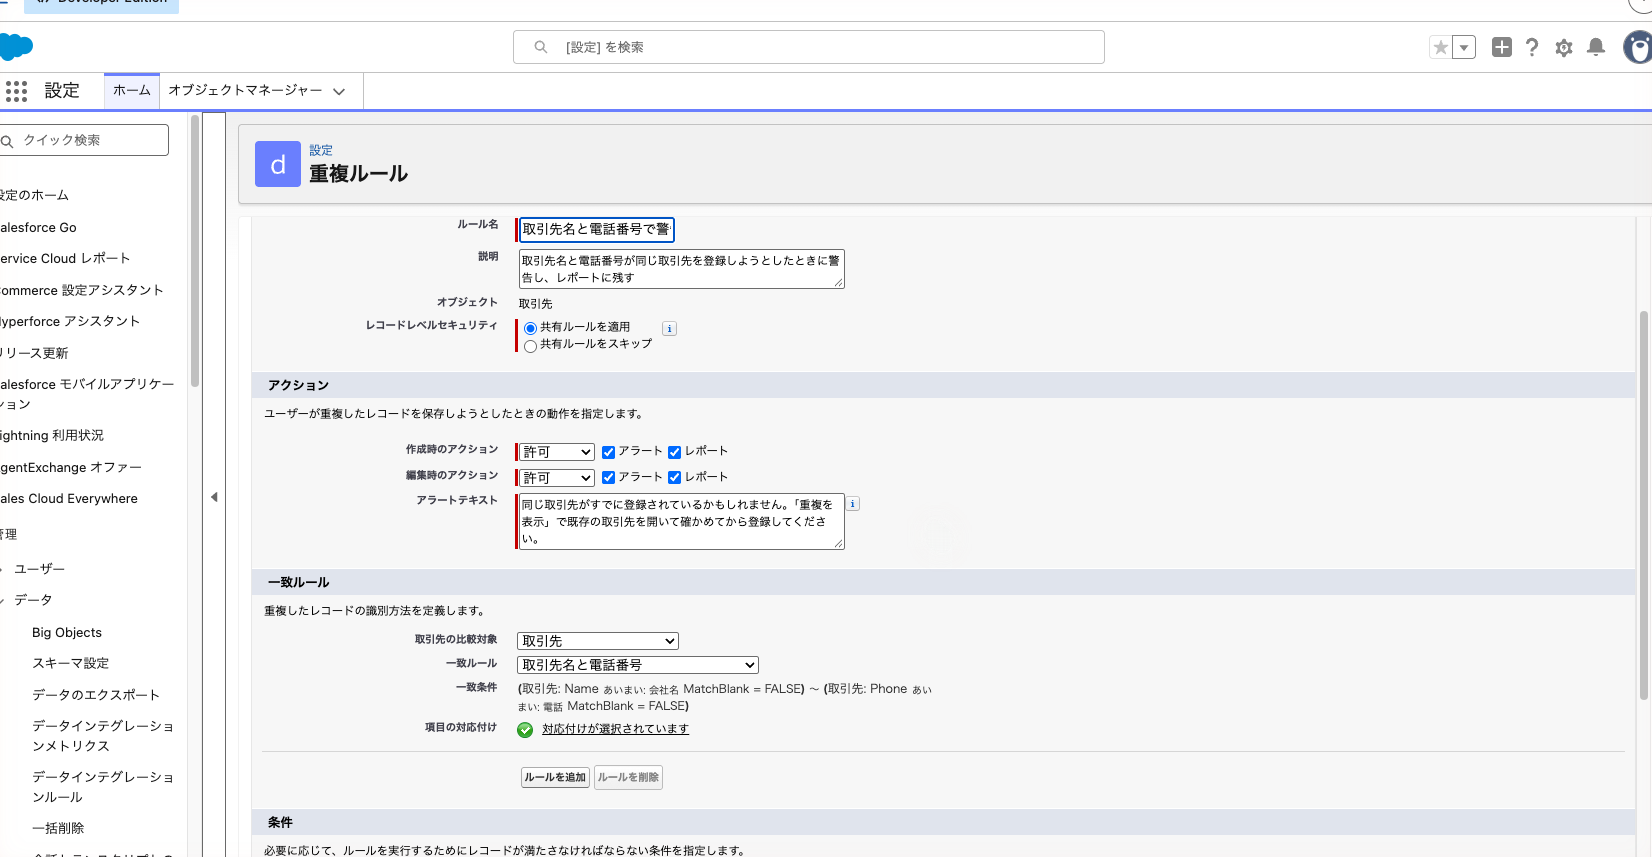
Task: Click the ルールを追加 button
Action: pyautogui.click(x=555, y=777)
